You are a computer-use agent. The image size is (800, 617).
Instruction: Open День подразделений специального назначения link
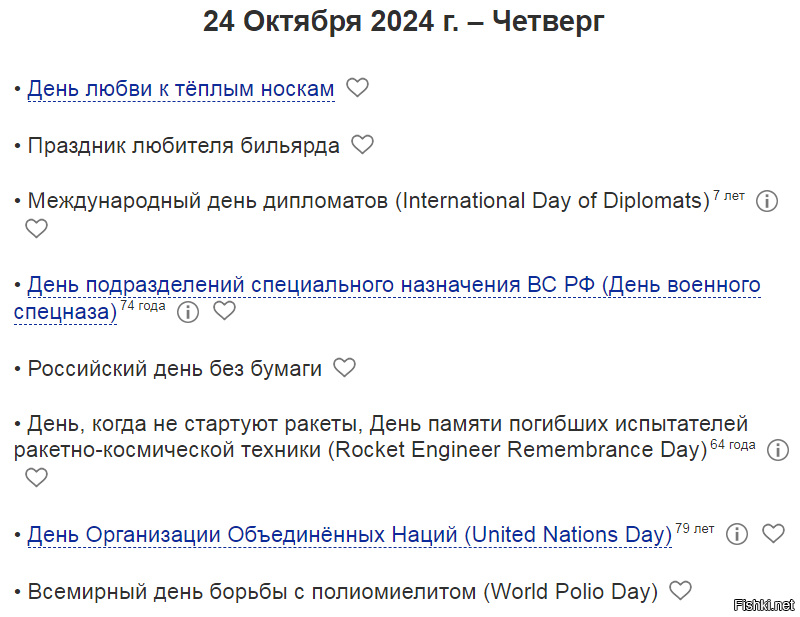(387, 298)
